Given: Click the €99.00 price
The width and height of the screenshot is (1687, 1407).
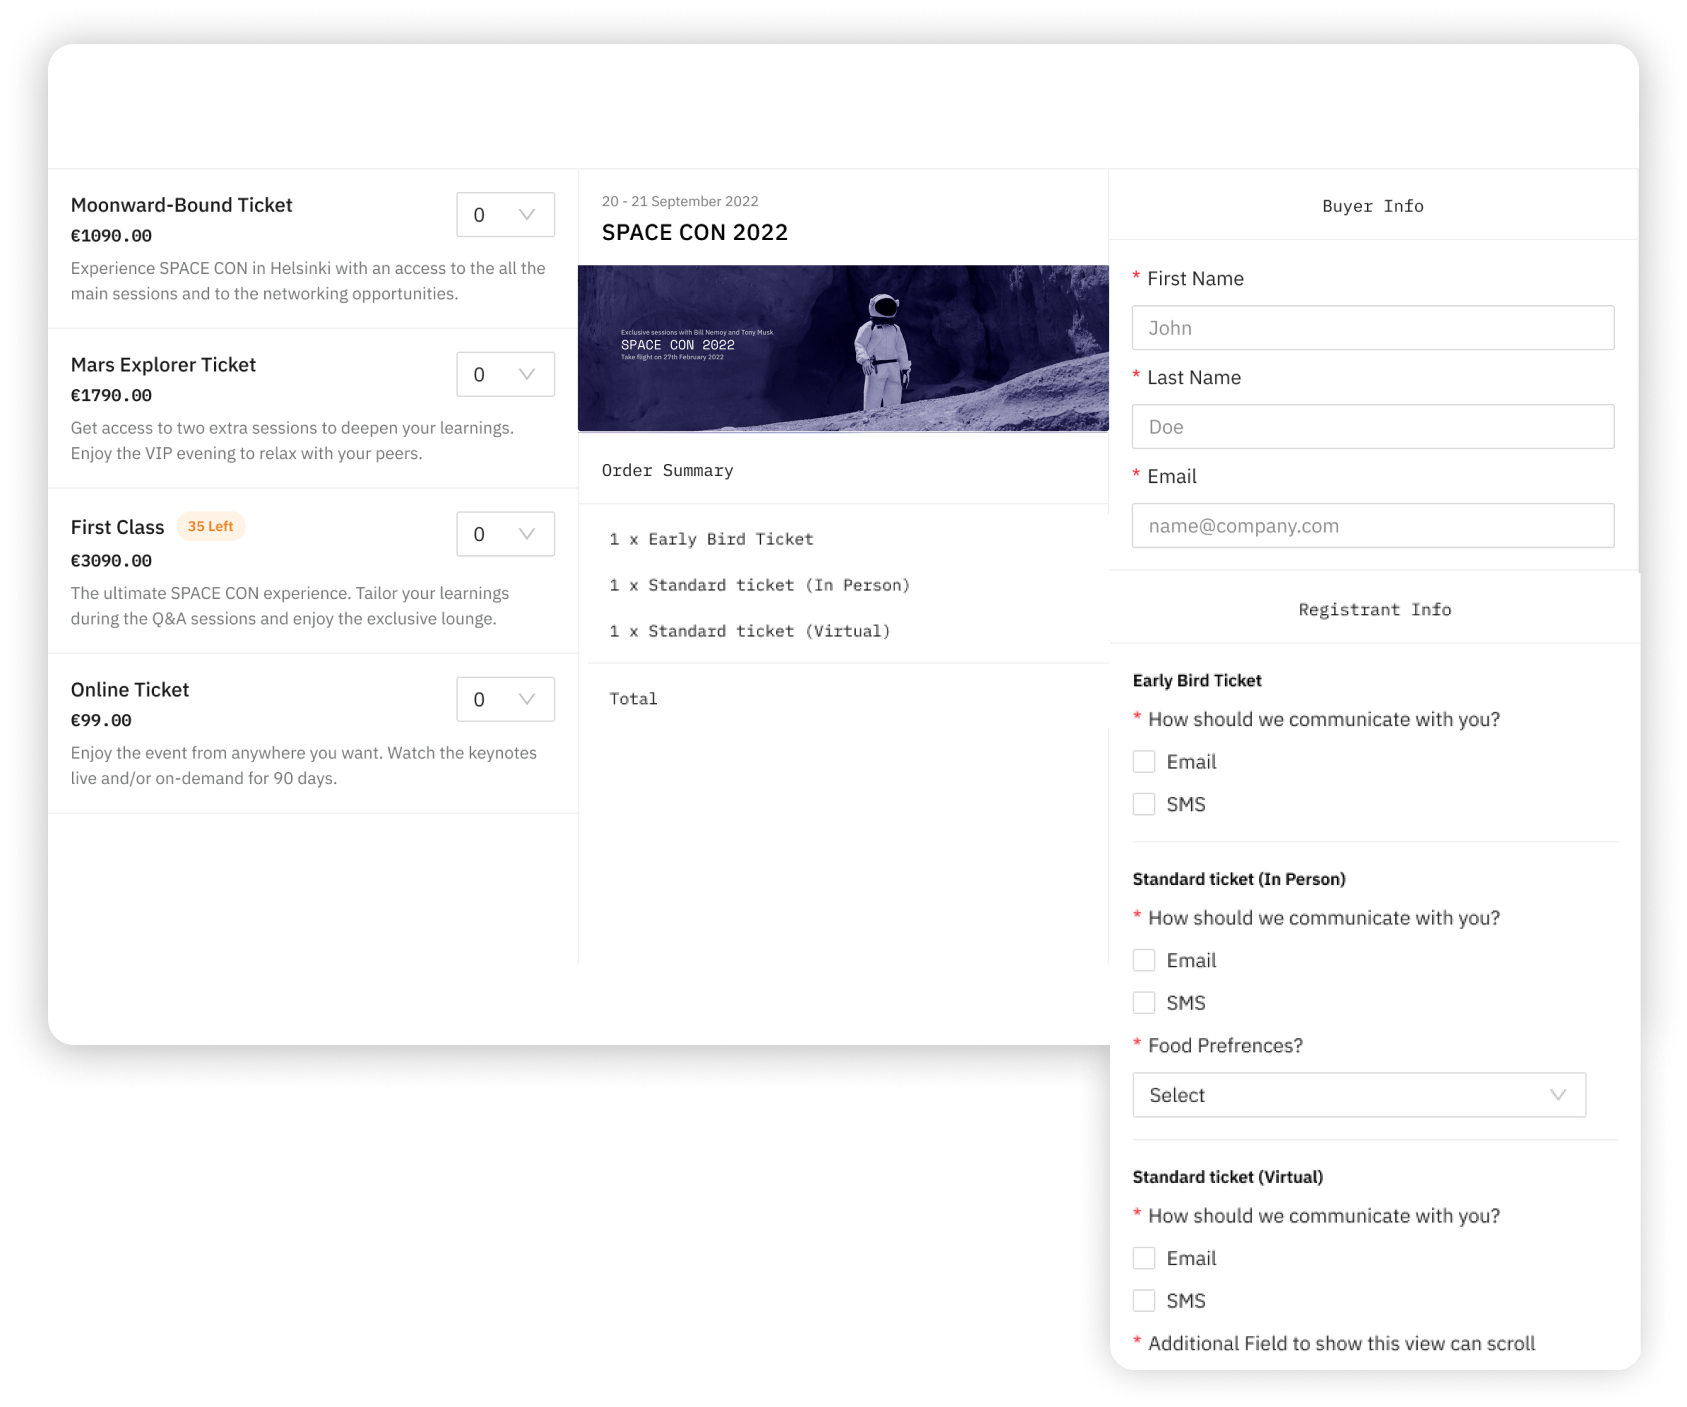Looking at the screenshot, I should pos(101,720).
